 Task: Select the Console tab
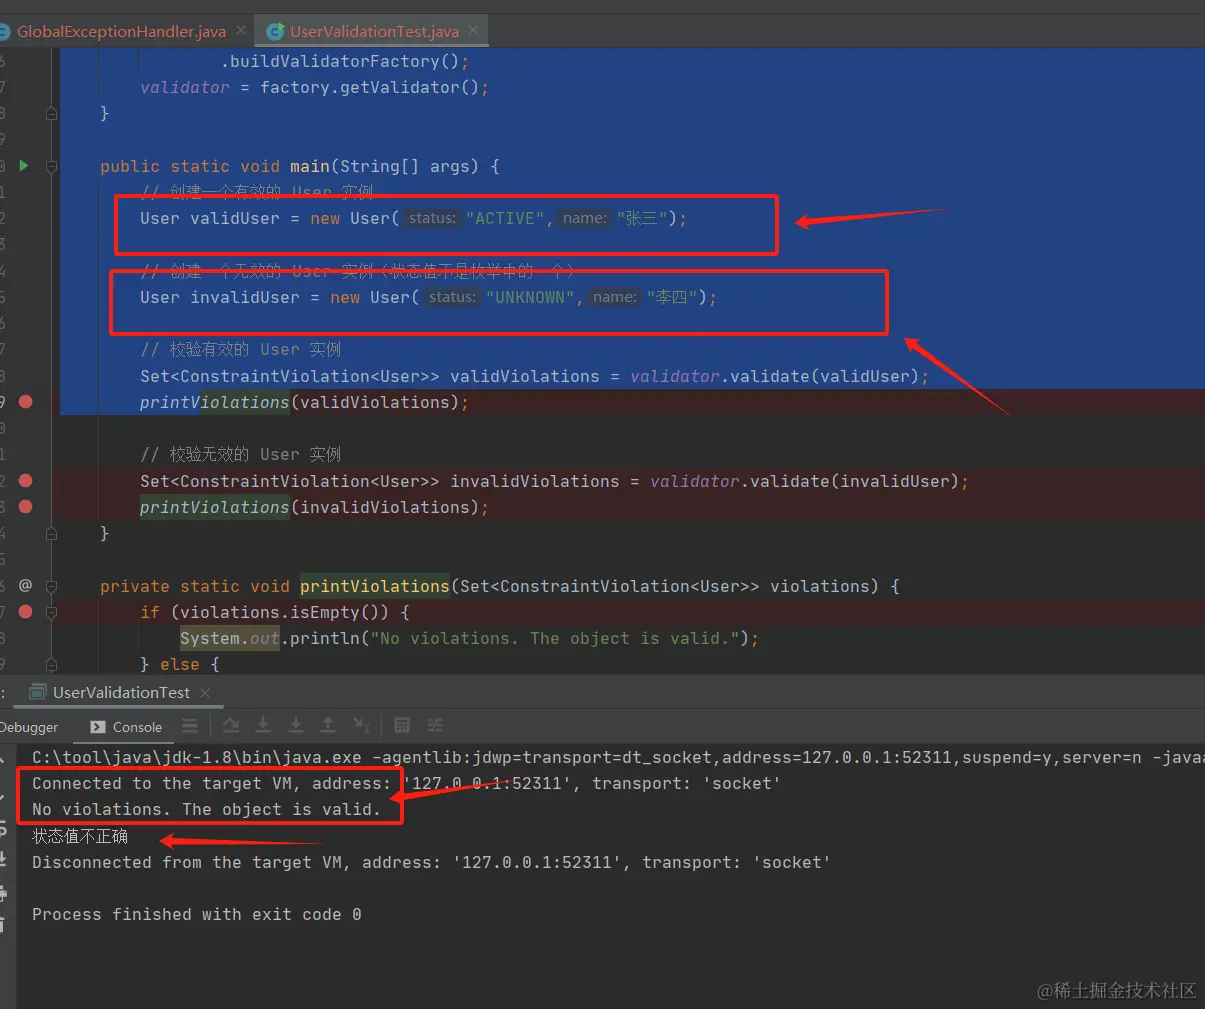click(x=126, y=727)
